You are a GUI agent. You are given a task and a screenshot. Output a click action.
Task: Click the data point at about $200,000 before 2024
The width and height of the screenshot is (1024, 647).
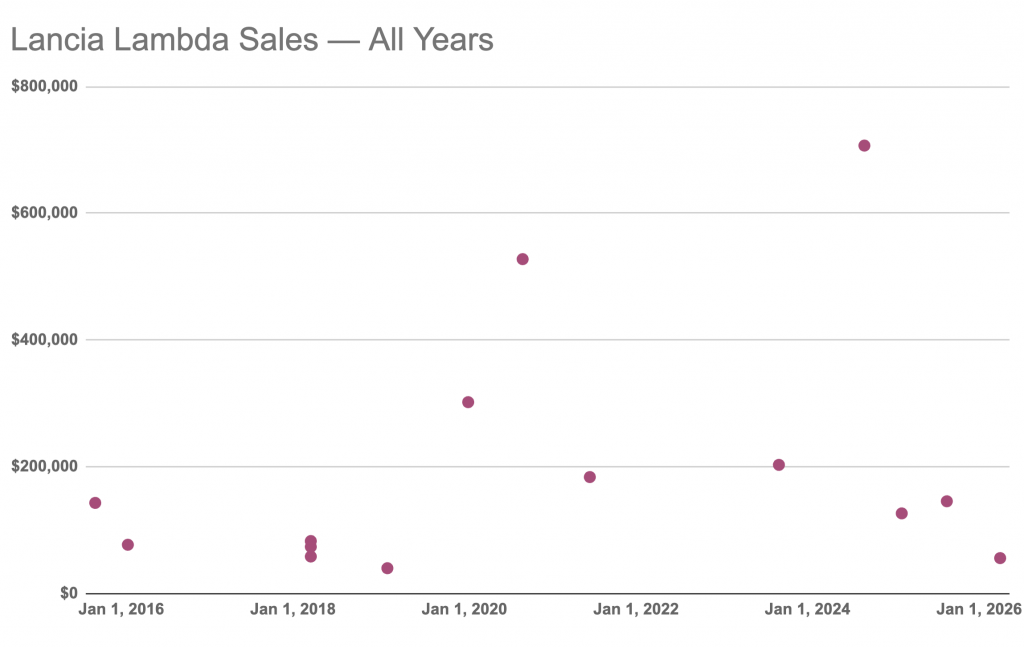(x=778, y=465)
